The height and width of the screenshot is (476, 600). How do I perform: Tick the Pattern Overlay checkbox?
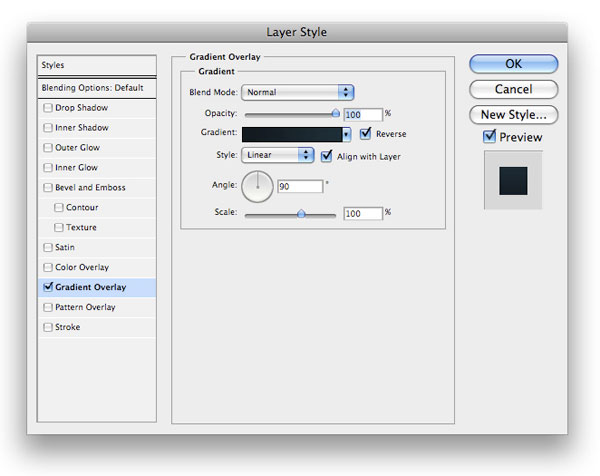click(48, 307)
